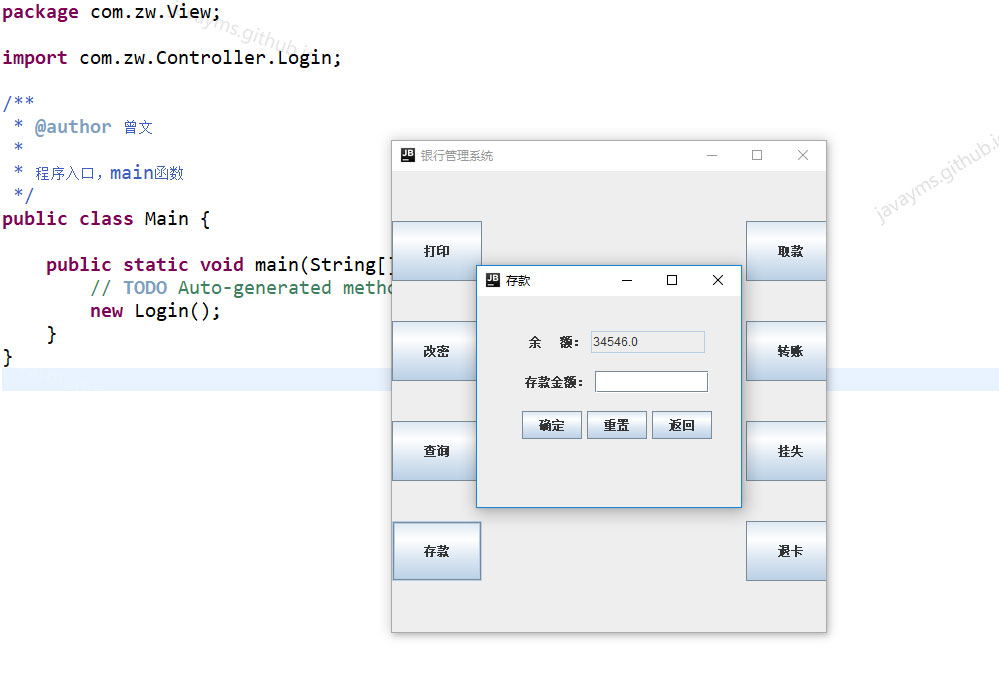999x698 pixels.
Task: Click the 转账 (Transfer) button
Action: coord(785,351)
